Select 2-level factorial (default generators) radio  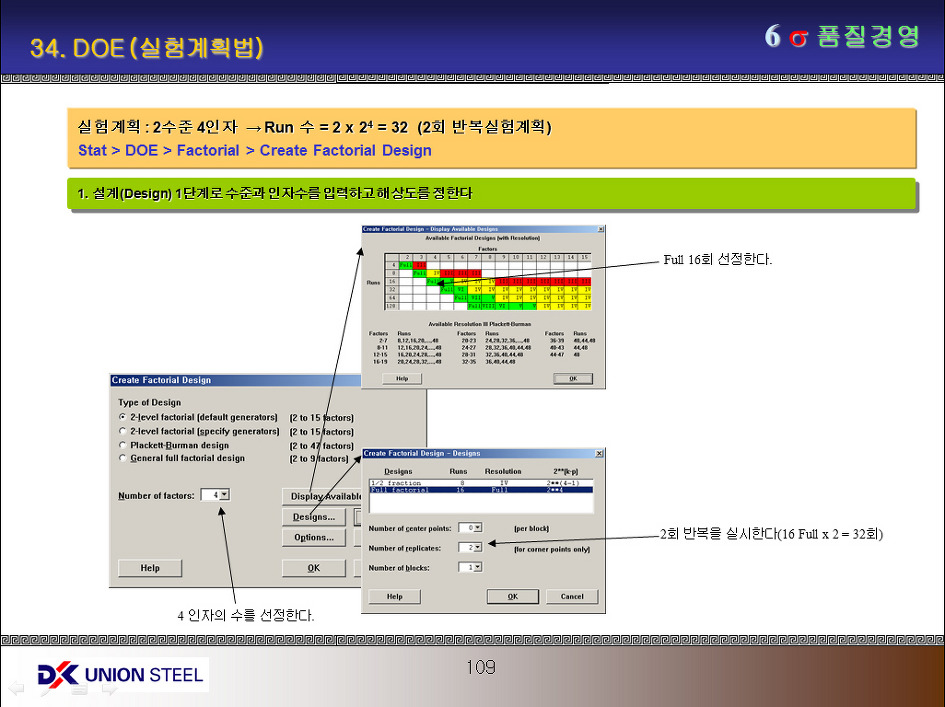tap(123, 417)
